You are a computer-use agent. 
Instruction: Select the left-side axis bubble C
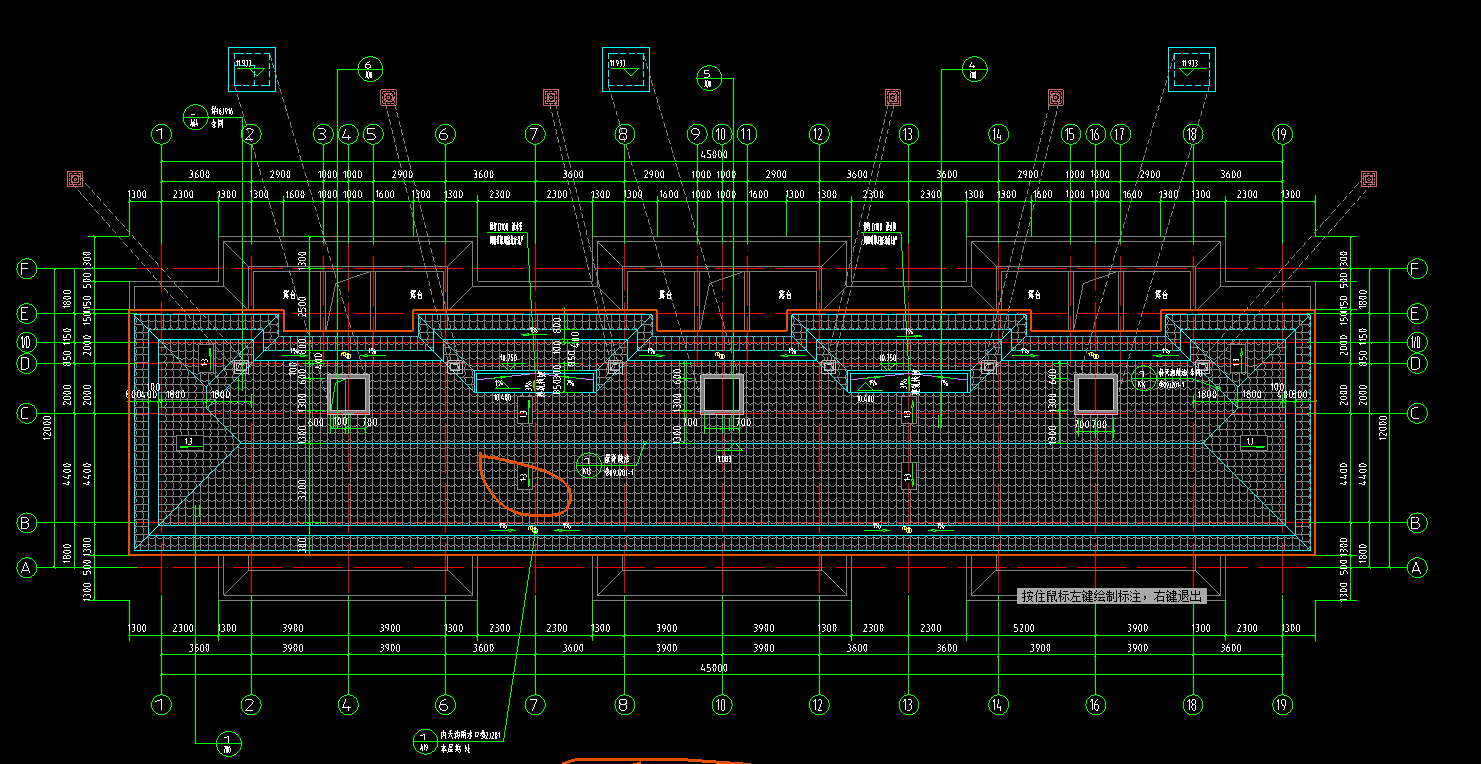click(27, 413)
